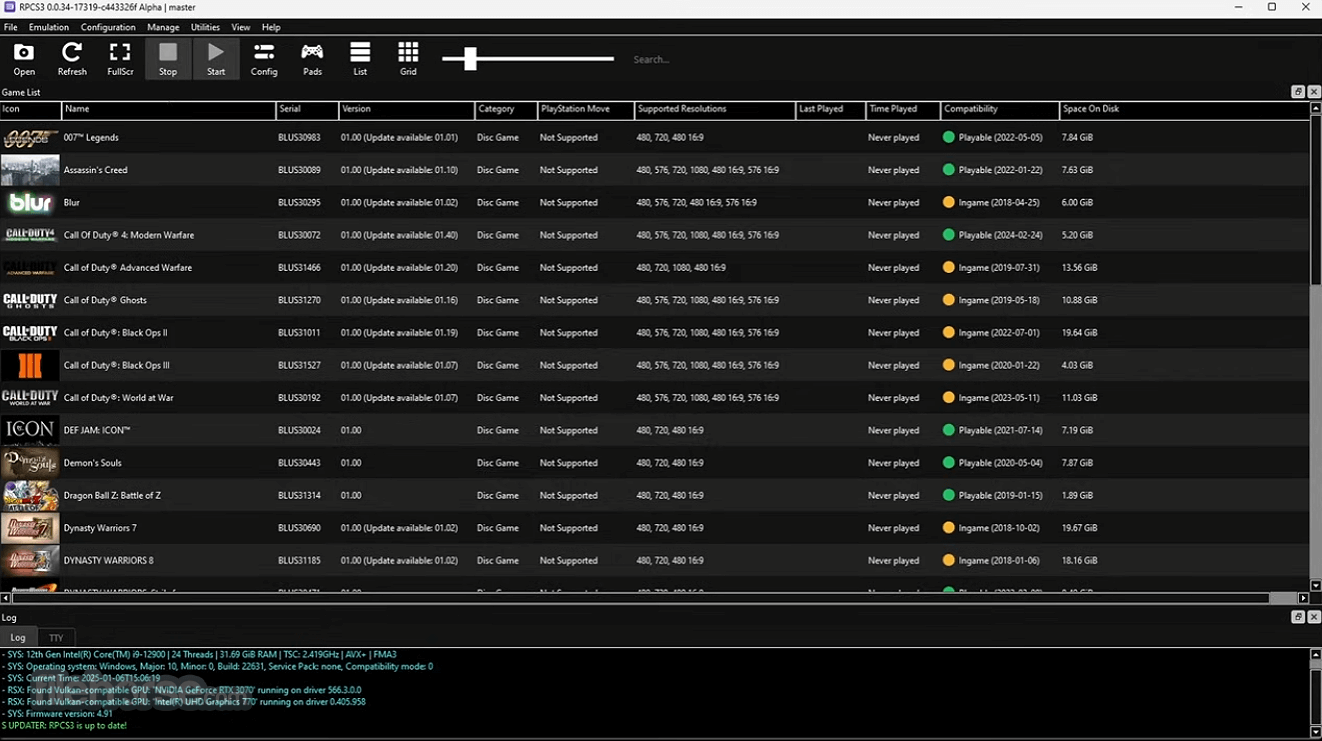Click the Ingame (2018-04-25) compatibility cell
The width and height of the screenshot is (1322, 741).
1000,203
